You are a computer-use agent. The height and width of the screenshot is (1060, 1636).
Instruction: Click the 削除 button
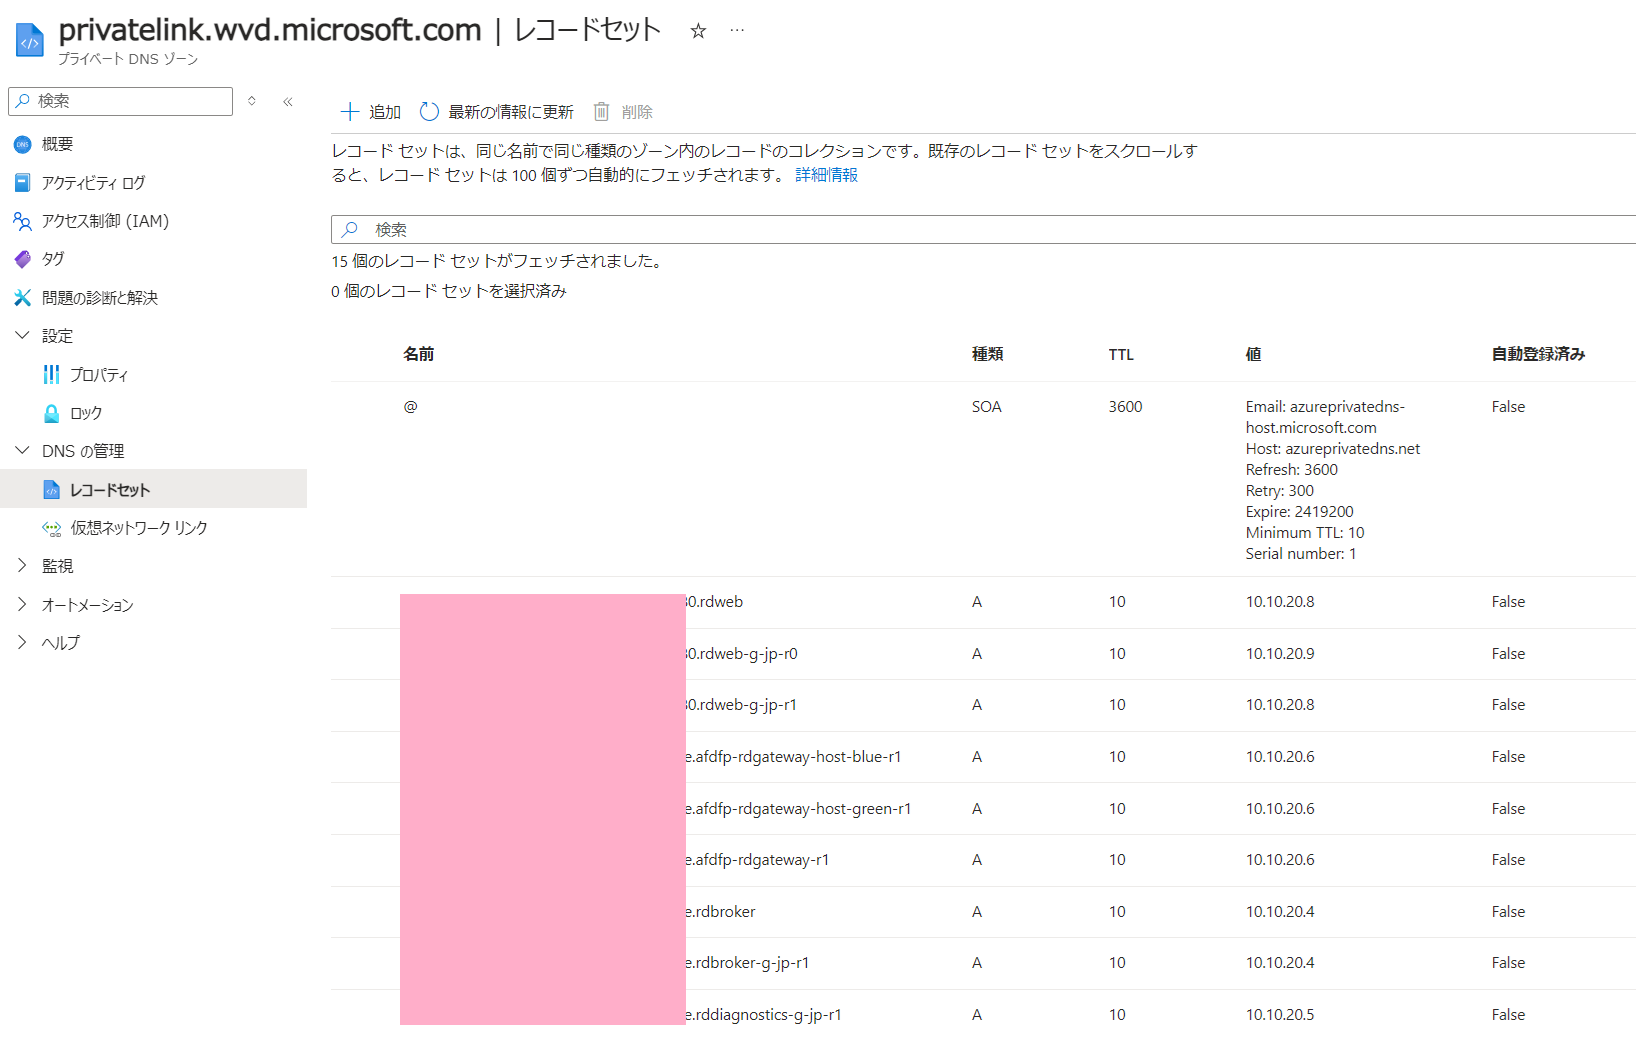623,111
